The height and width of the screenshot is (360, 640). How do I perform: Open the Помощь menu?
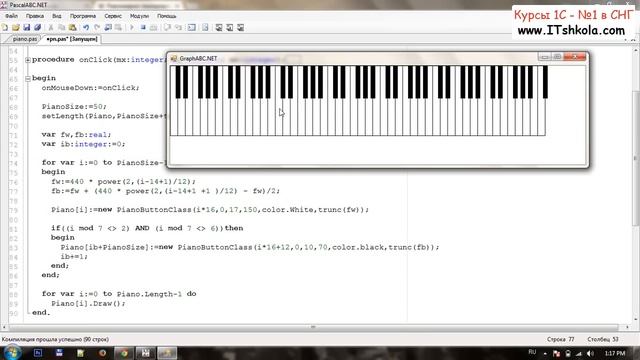[167, 16]
